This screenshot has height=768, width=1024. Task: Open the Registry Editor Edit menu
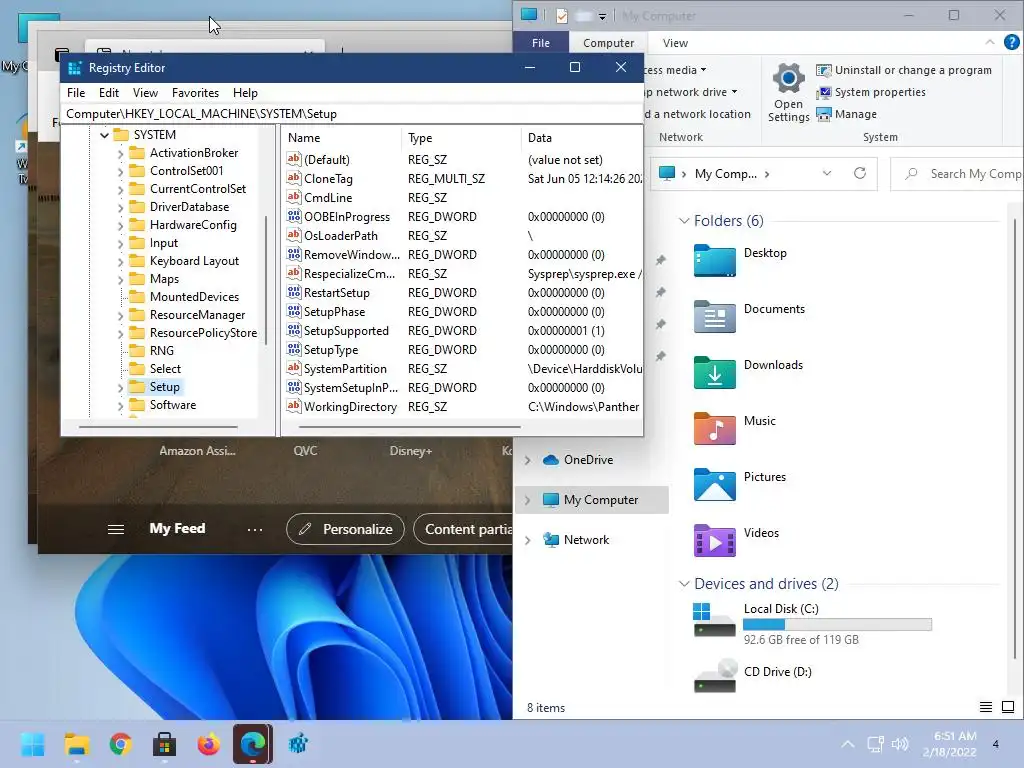coord(108,93)
